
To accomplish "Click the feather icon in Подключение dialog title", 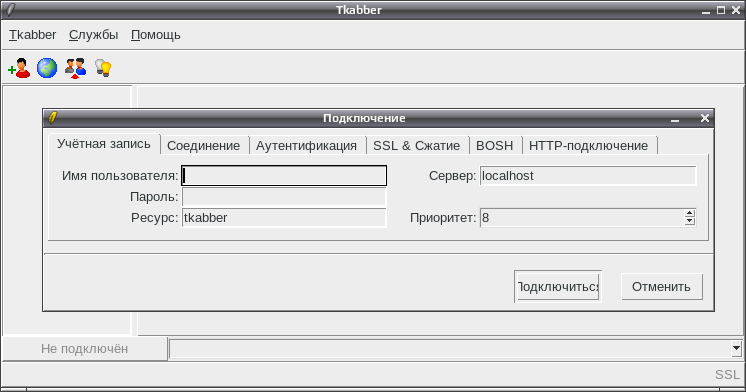I will [x=52, y=118].
